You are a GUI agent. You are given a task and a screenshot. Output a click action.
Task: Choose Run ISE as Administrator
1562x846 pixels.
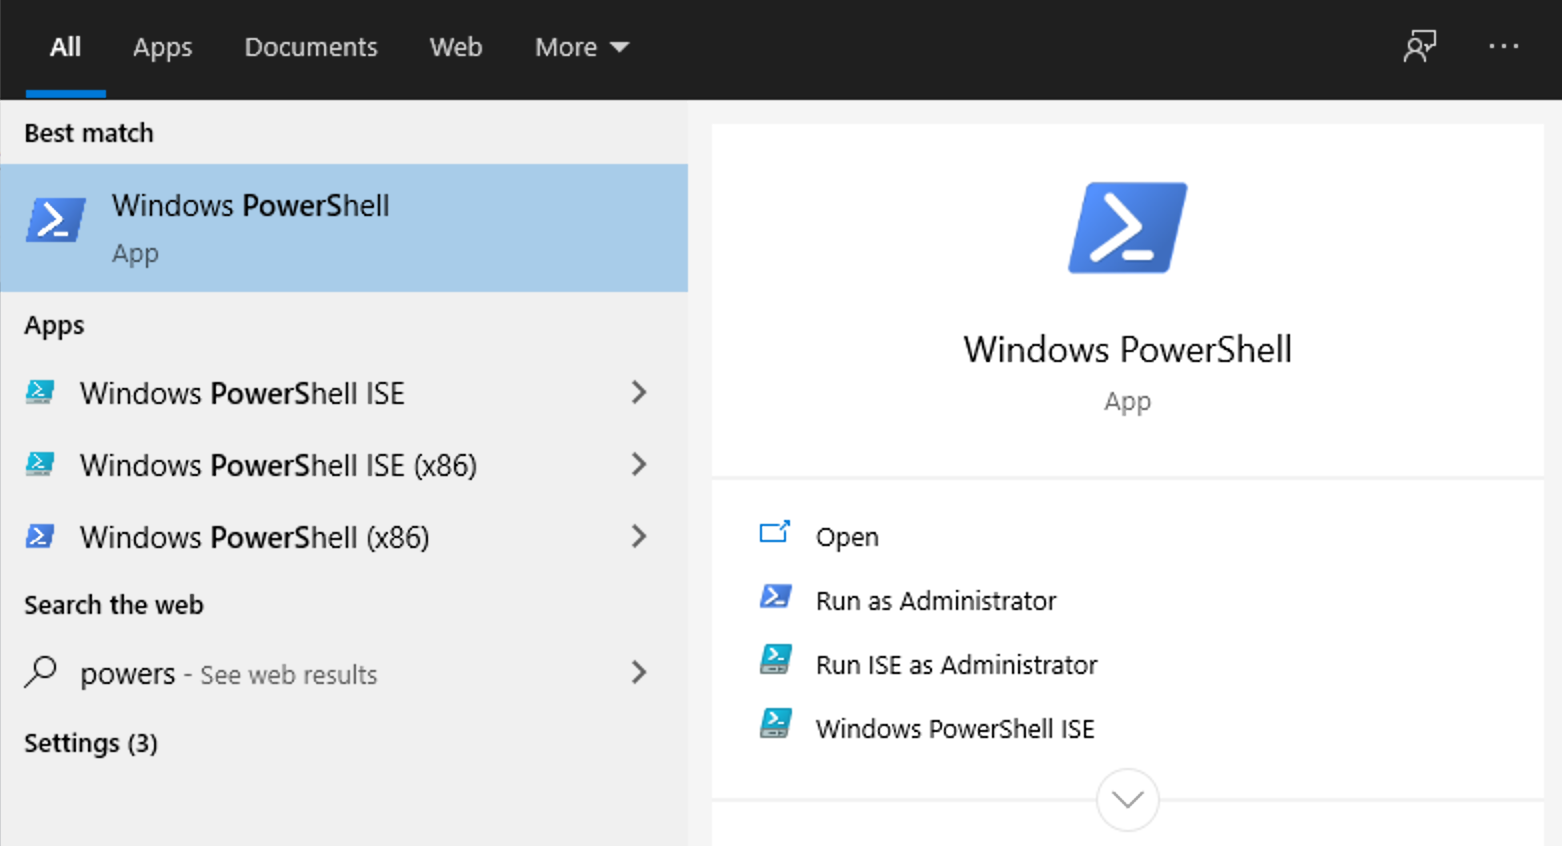(x=957, y=665)
